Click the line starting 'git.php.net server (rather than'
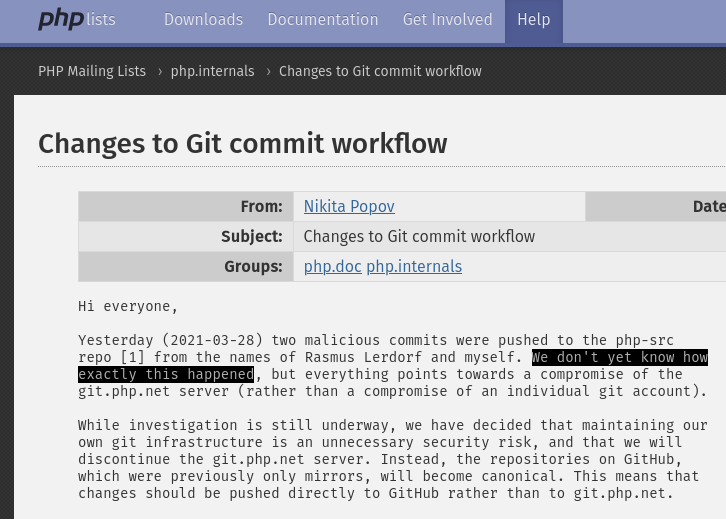 click(393, 391)
